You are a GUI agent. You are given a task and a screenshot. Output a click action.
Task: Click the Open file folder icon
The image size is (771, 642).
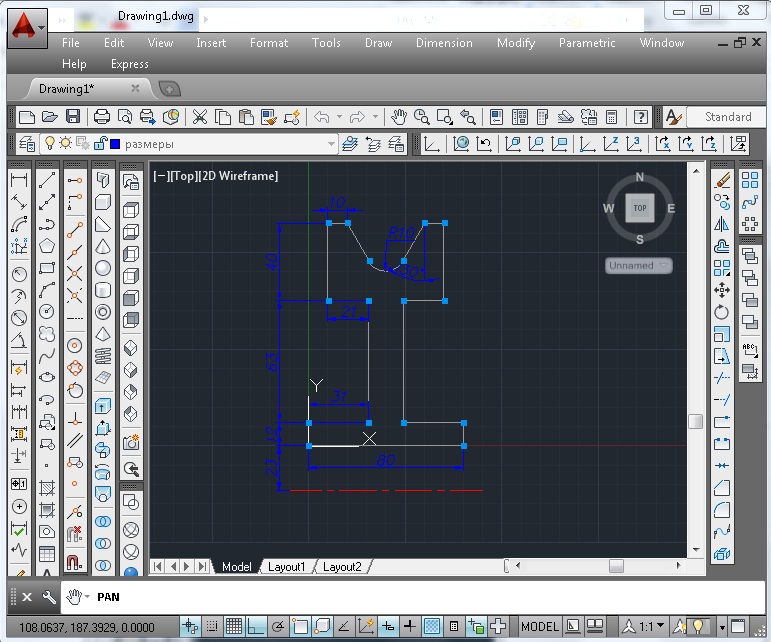click(x=50, y=117)
